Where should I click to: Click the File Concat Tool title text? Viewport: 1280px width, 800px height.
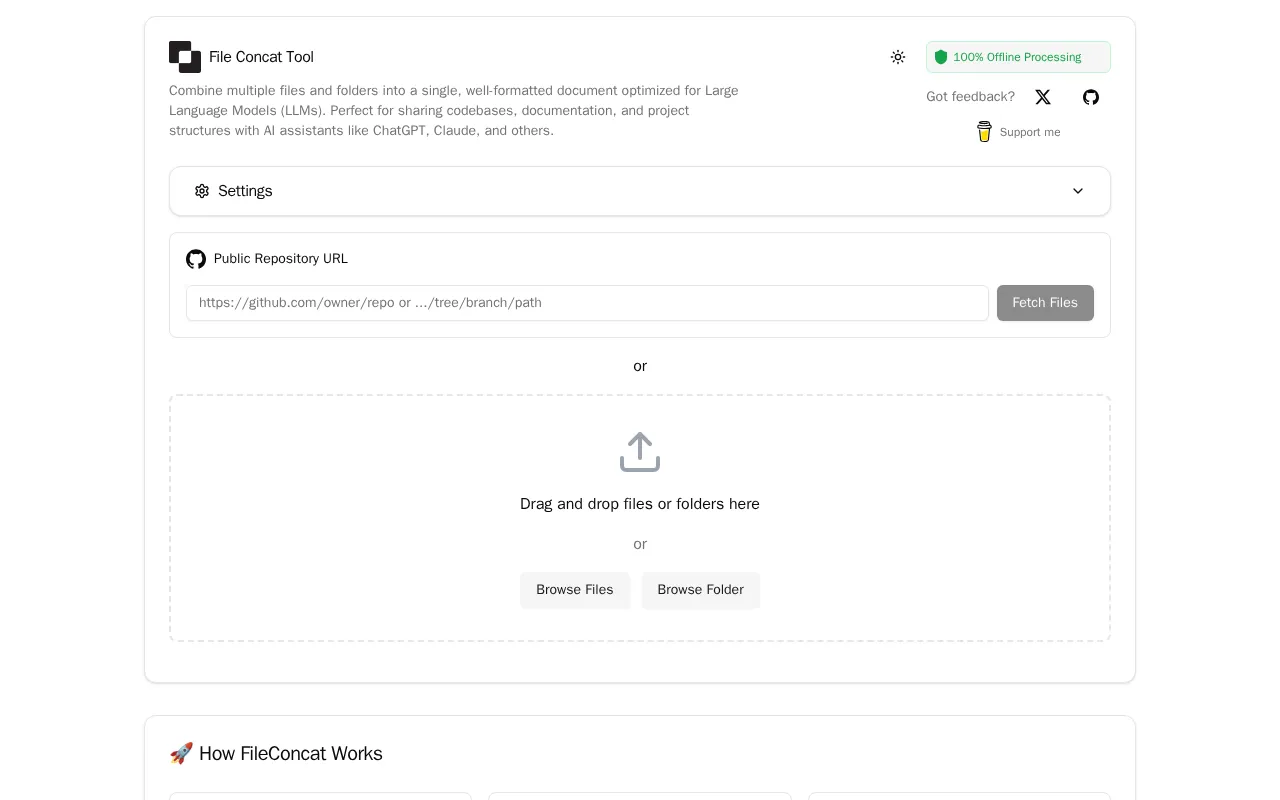pos(261,57)
